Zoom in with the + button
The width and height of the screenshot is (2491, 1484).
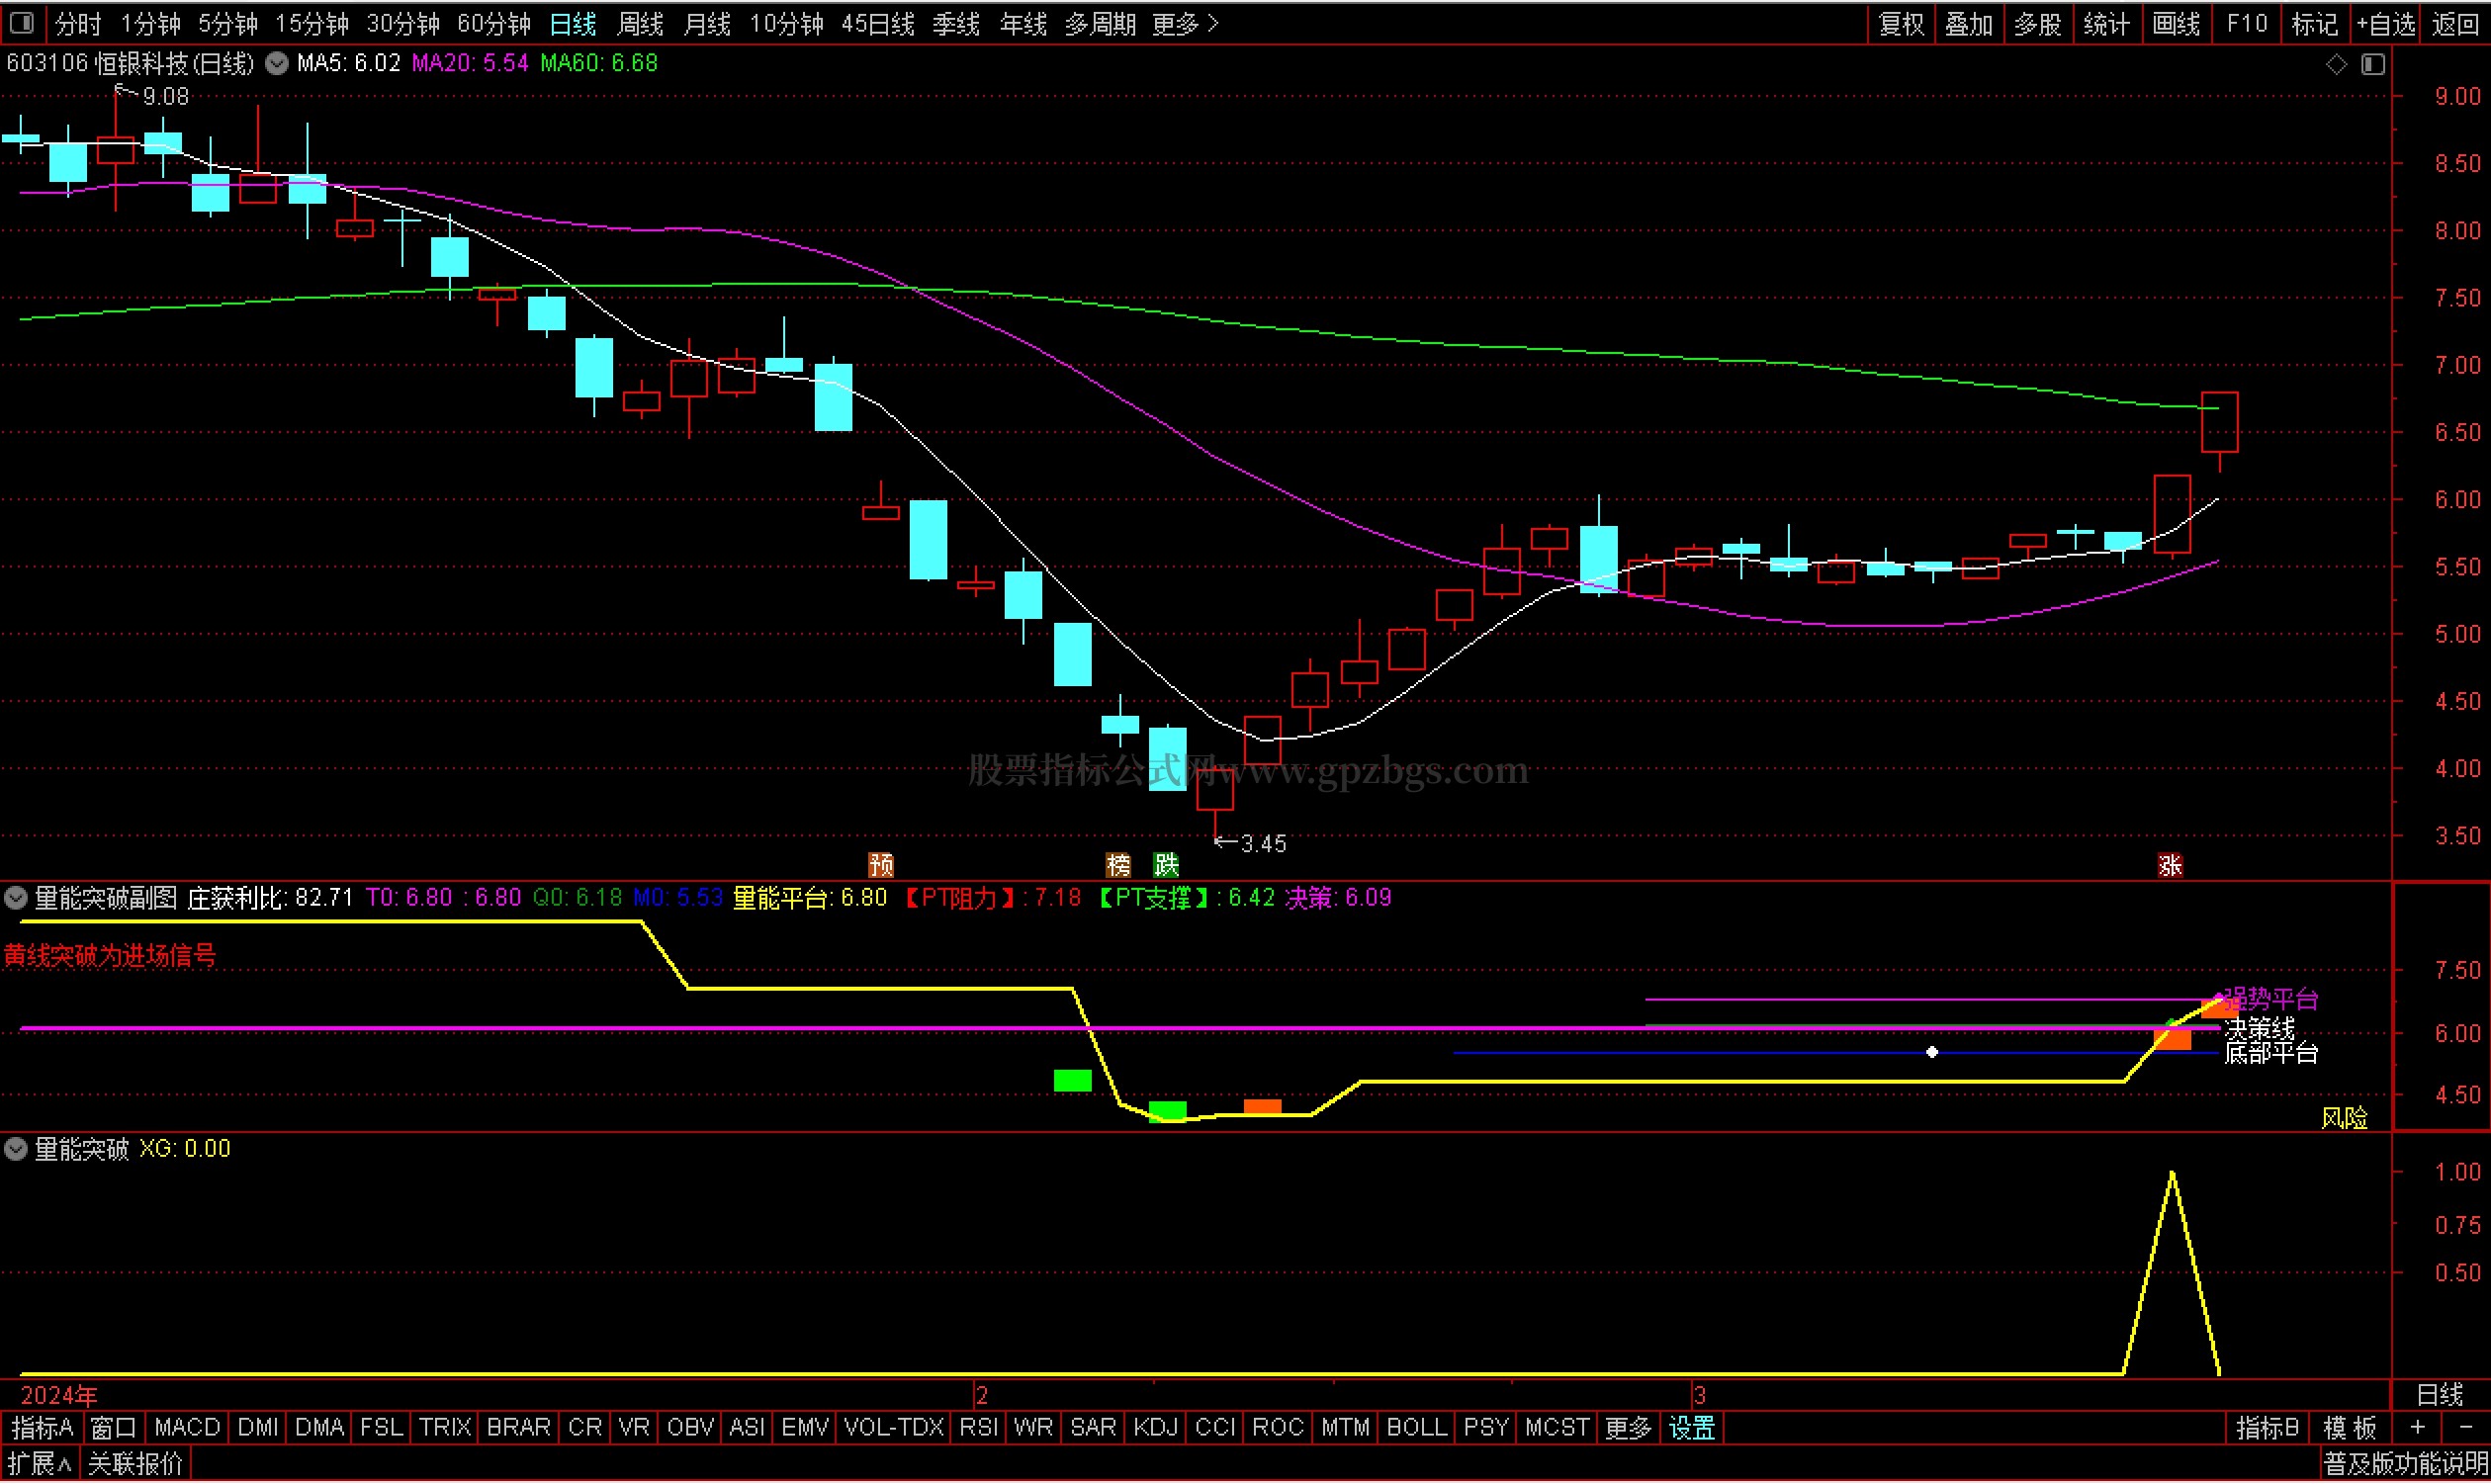(2418, 1429)
